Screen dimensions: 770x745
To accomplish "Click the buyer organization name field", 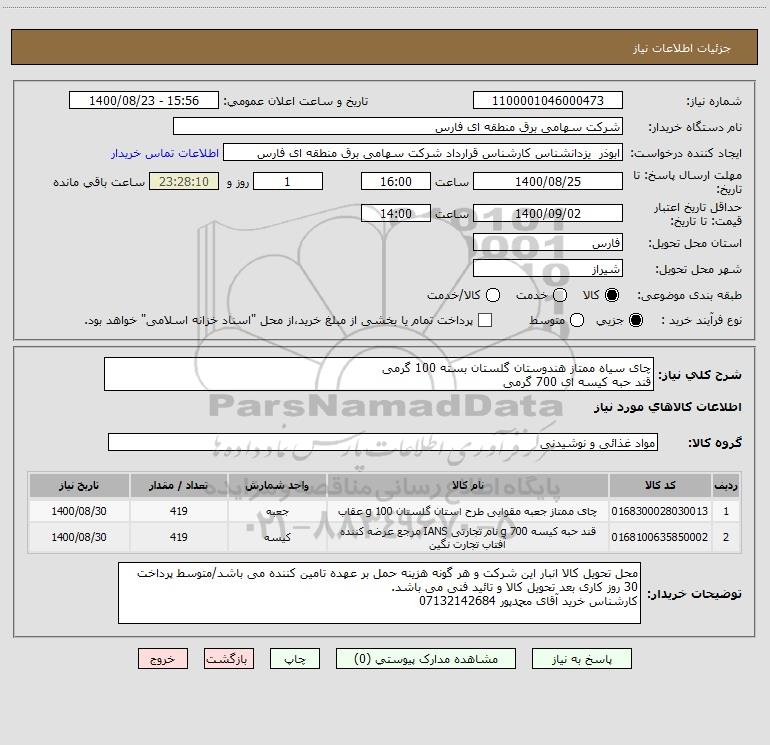I will point(398,127).
